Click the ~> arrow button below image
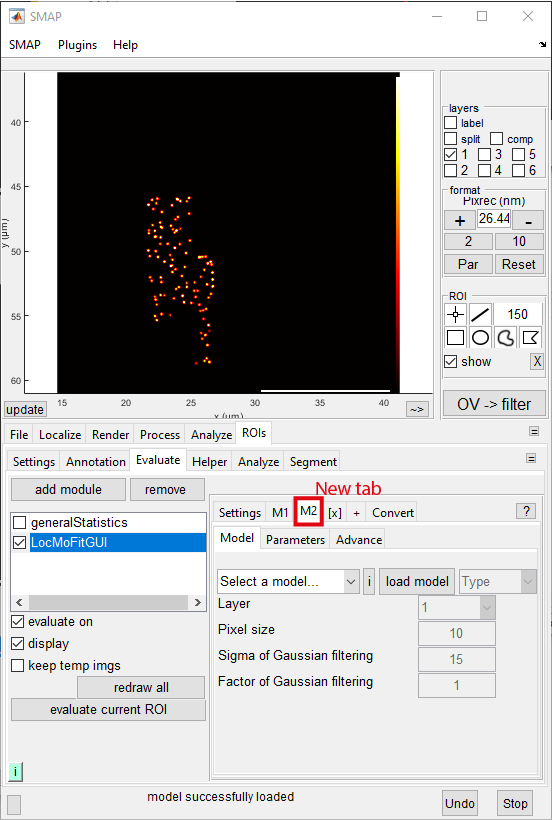Screen dimensions: 553x820 [x=417, y=409]
